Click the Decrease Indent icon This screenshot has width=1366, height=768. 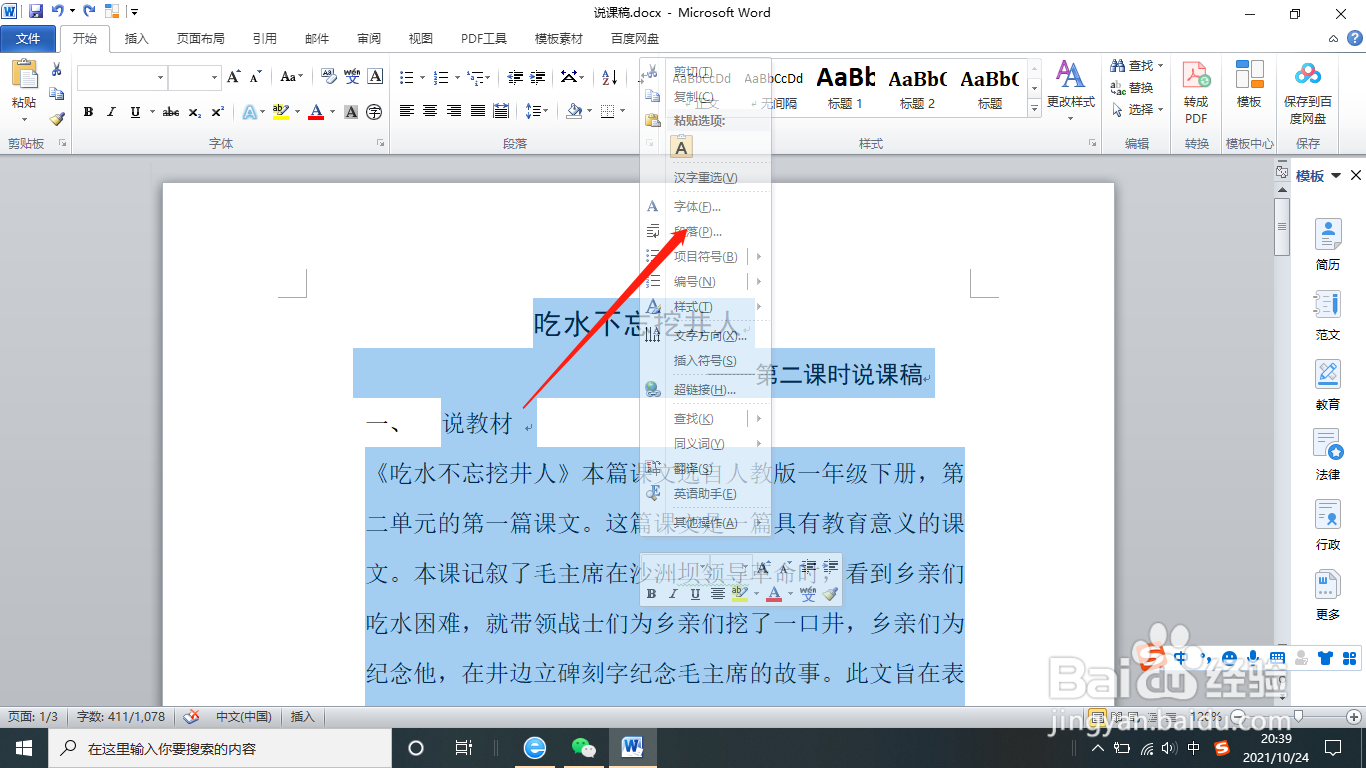click(x=515, y=77)
